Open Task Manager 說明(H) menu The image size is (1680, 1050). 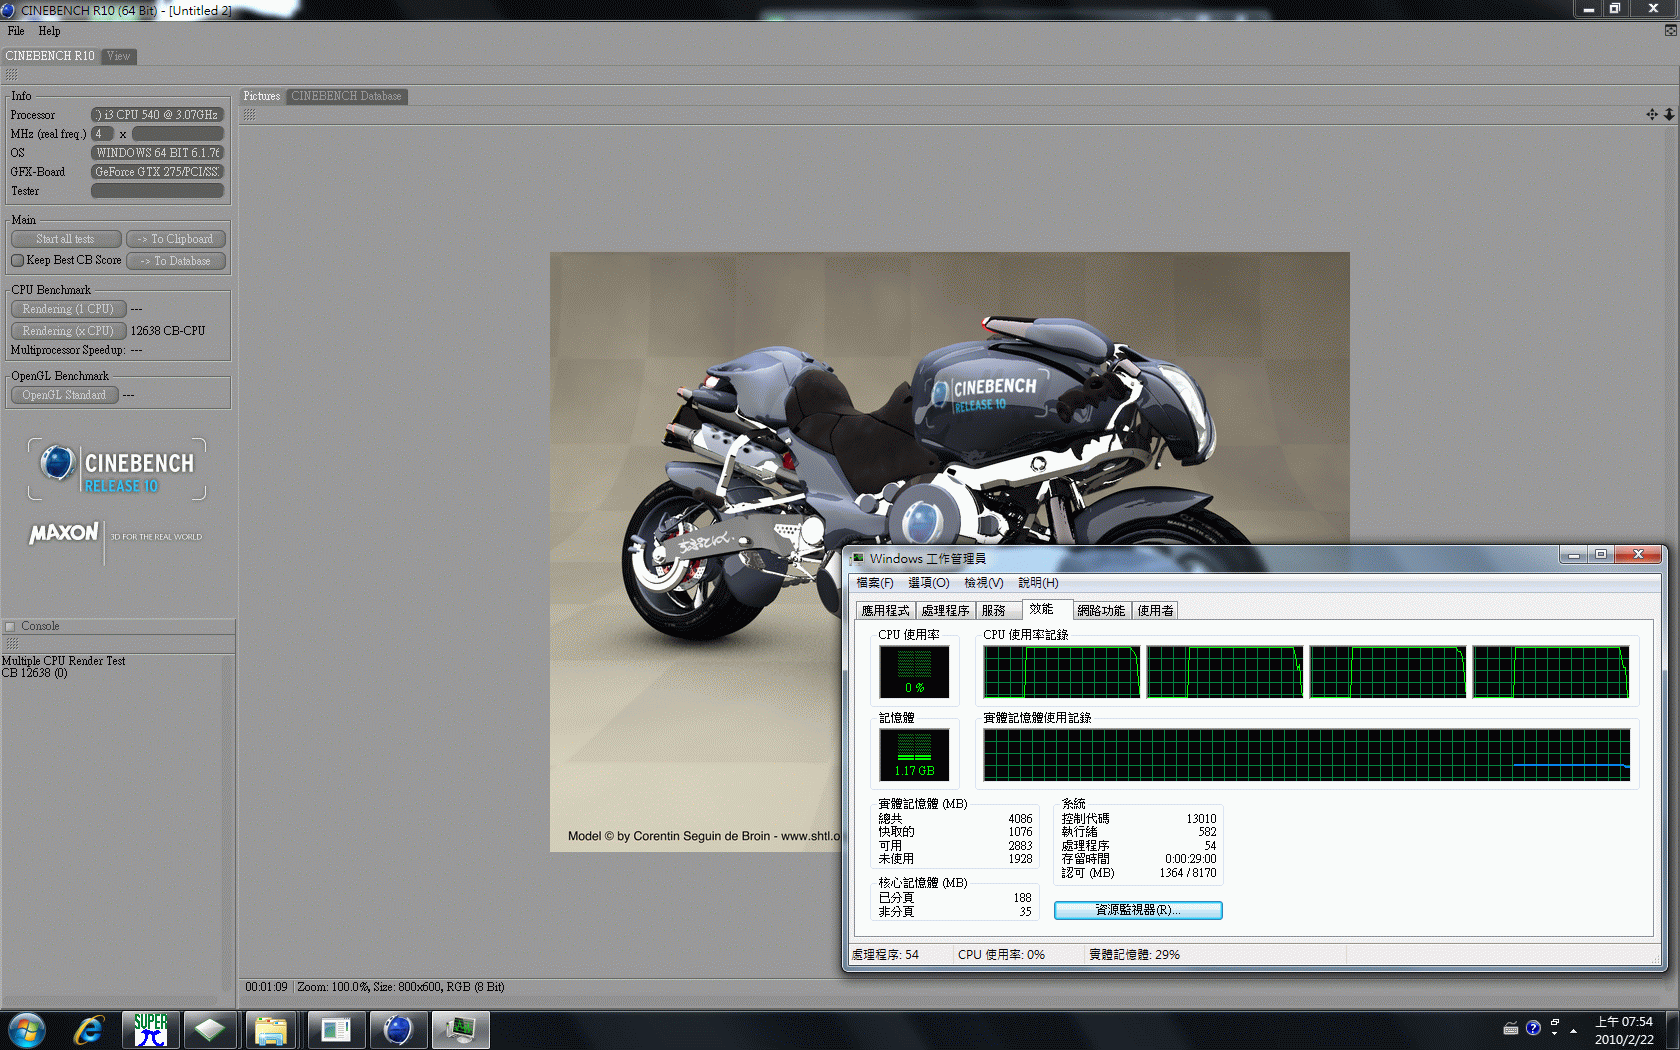1038,583
